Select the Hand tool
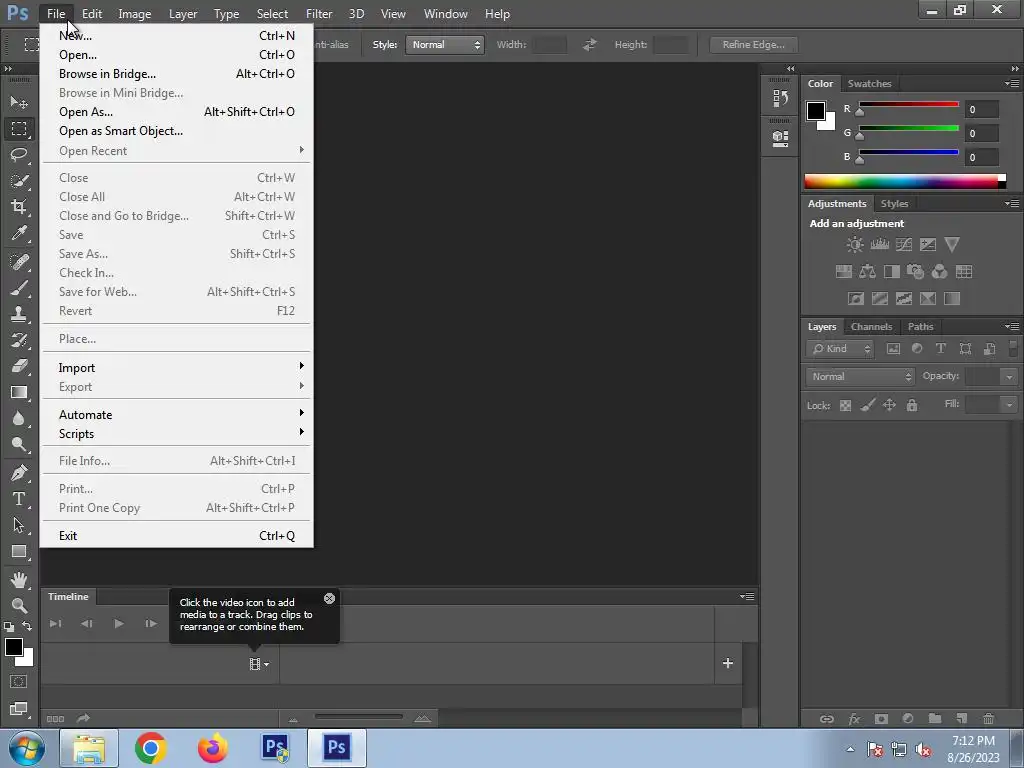1024x768 pixels. [x=19, y=579]
